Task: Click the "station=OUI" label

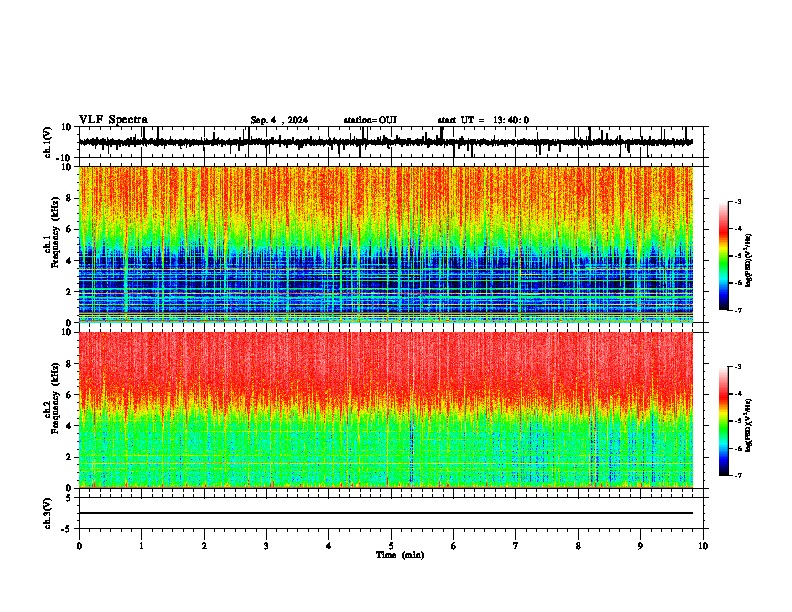Action: tap(370, 120)
